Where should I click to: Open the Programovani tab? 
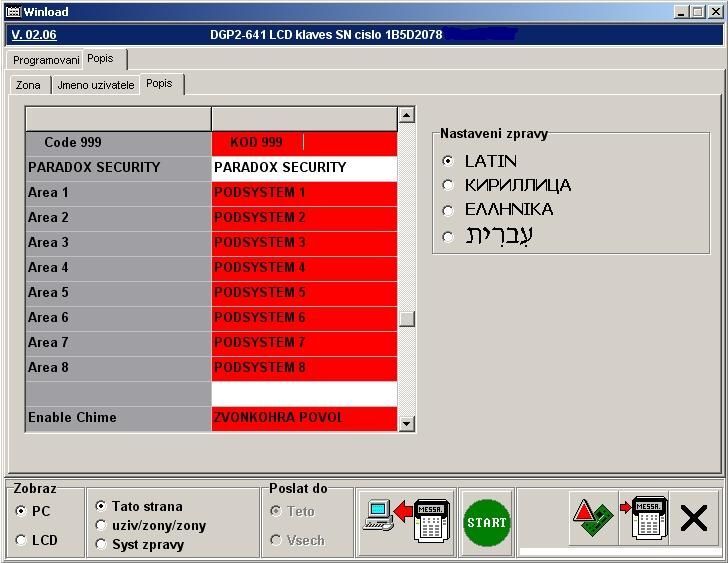[46, 60]
